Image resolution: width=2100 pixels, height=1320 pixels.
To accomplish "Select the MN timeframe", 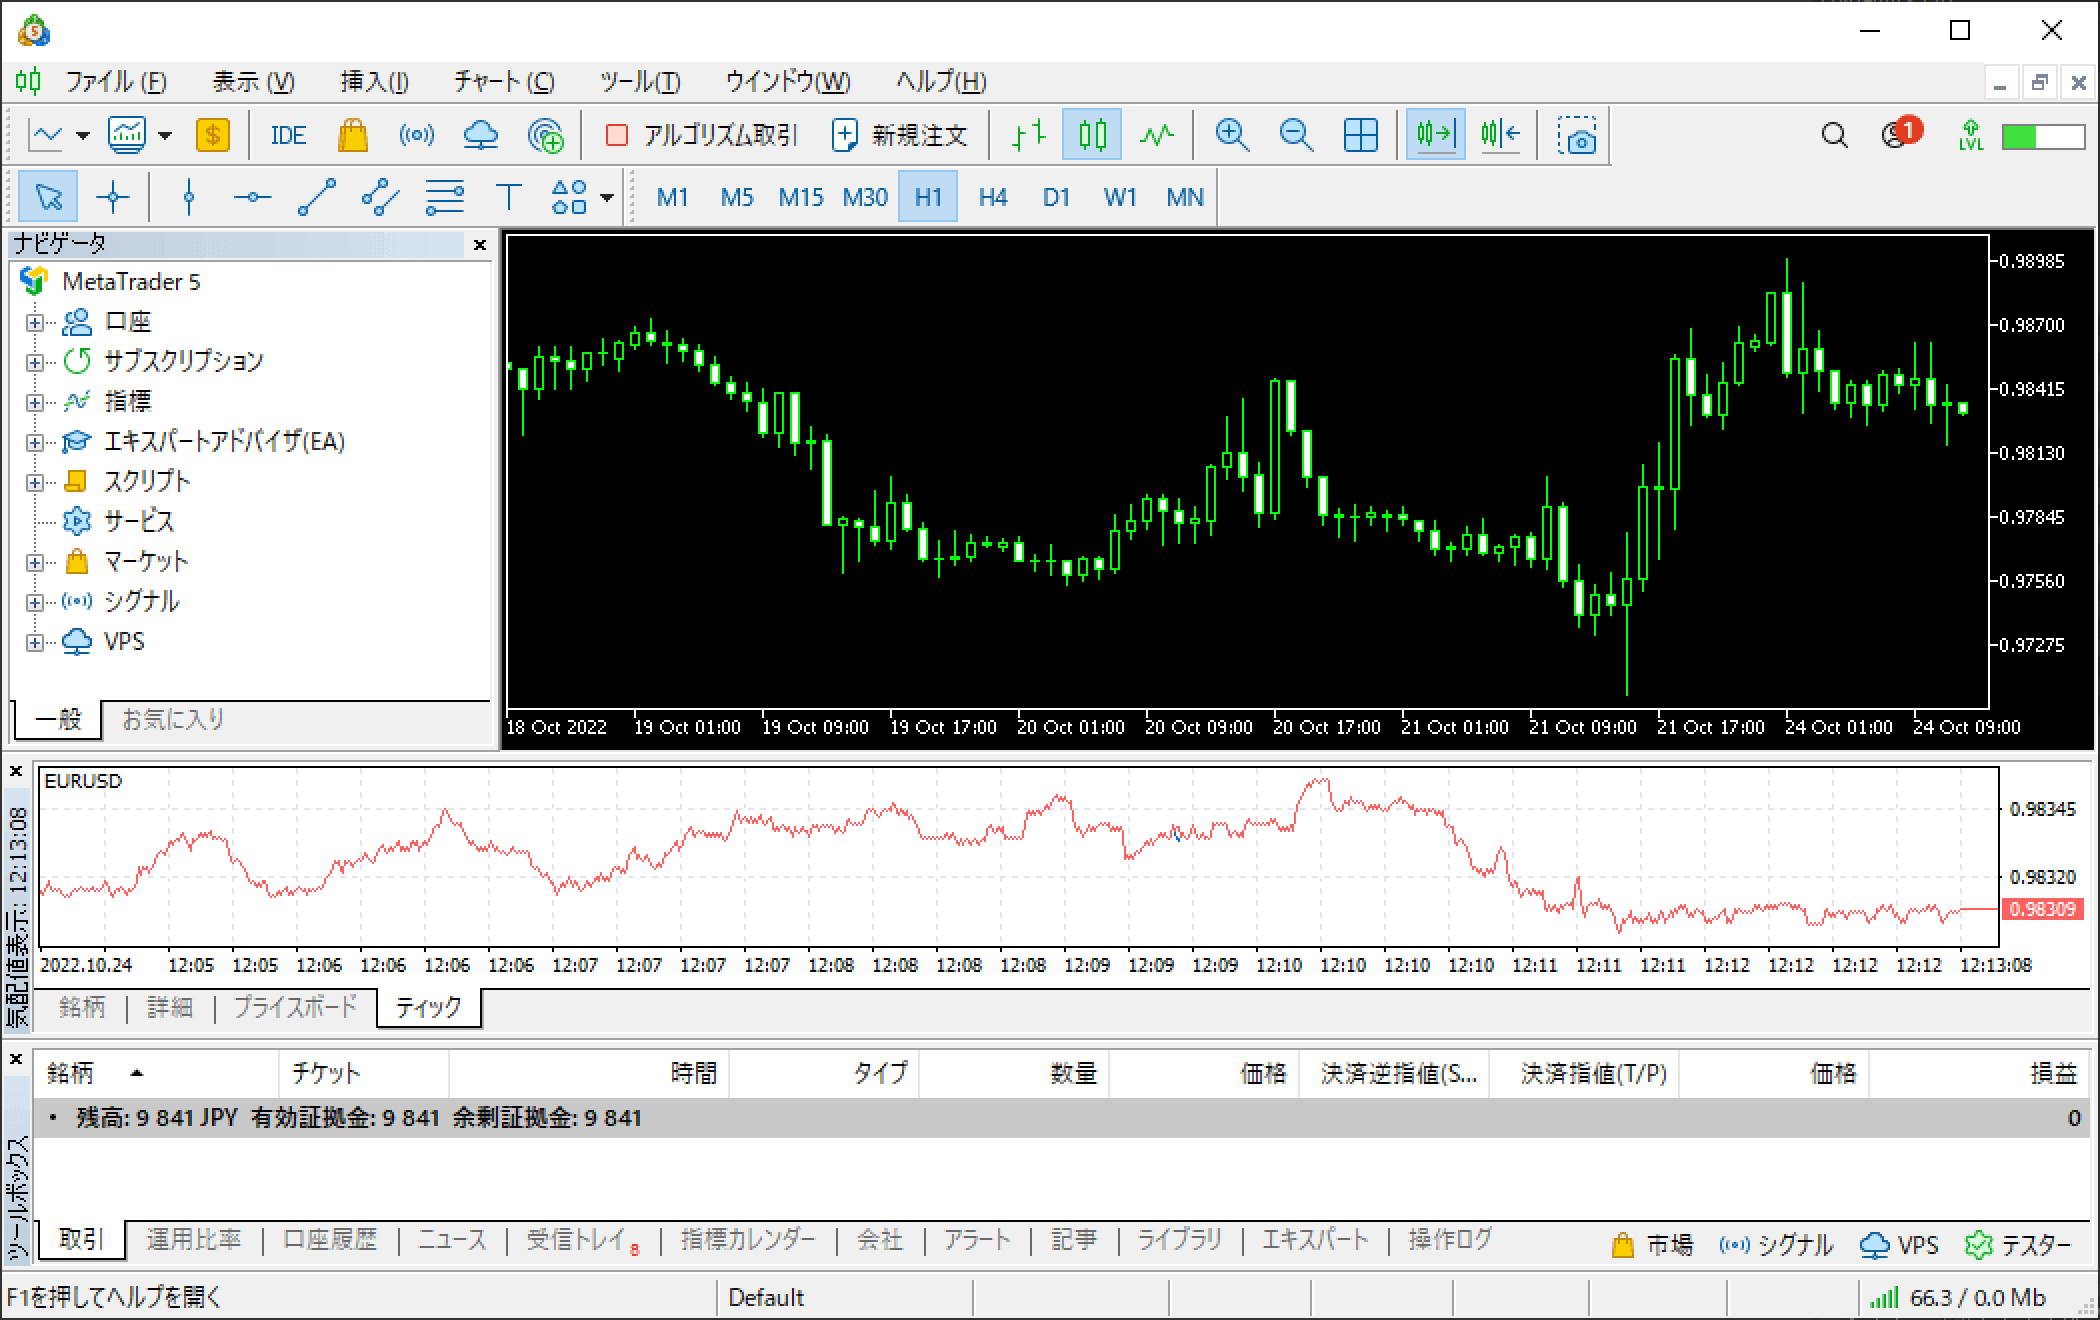I will (1185, 197).
